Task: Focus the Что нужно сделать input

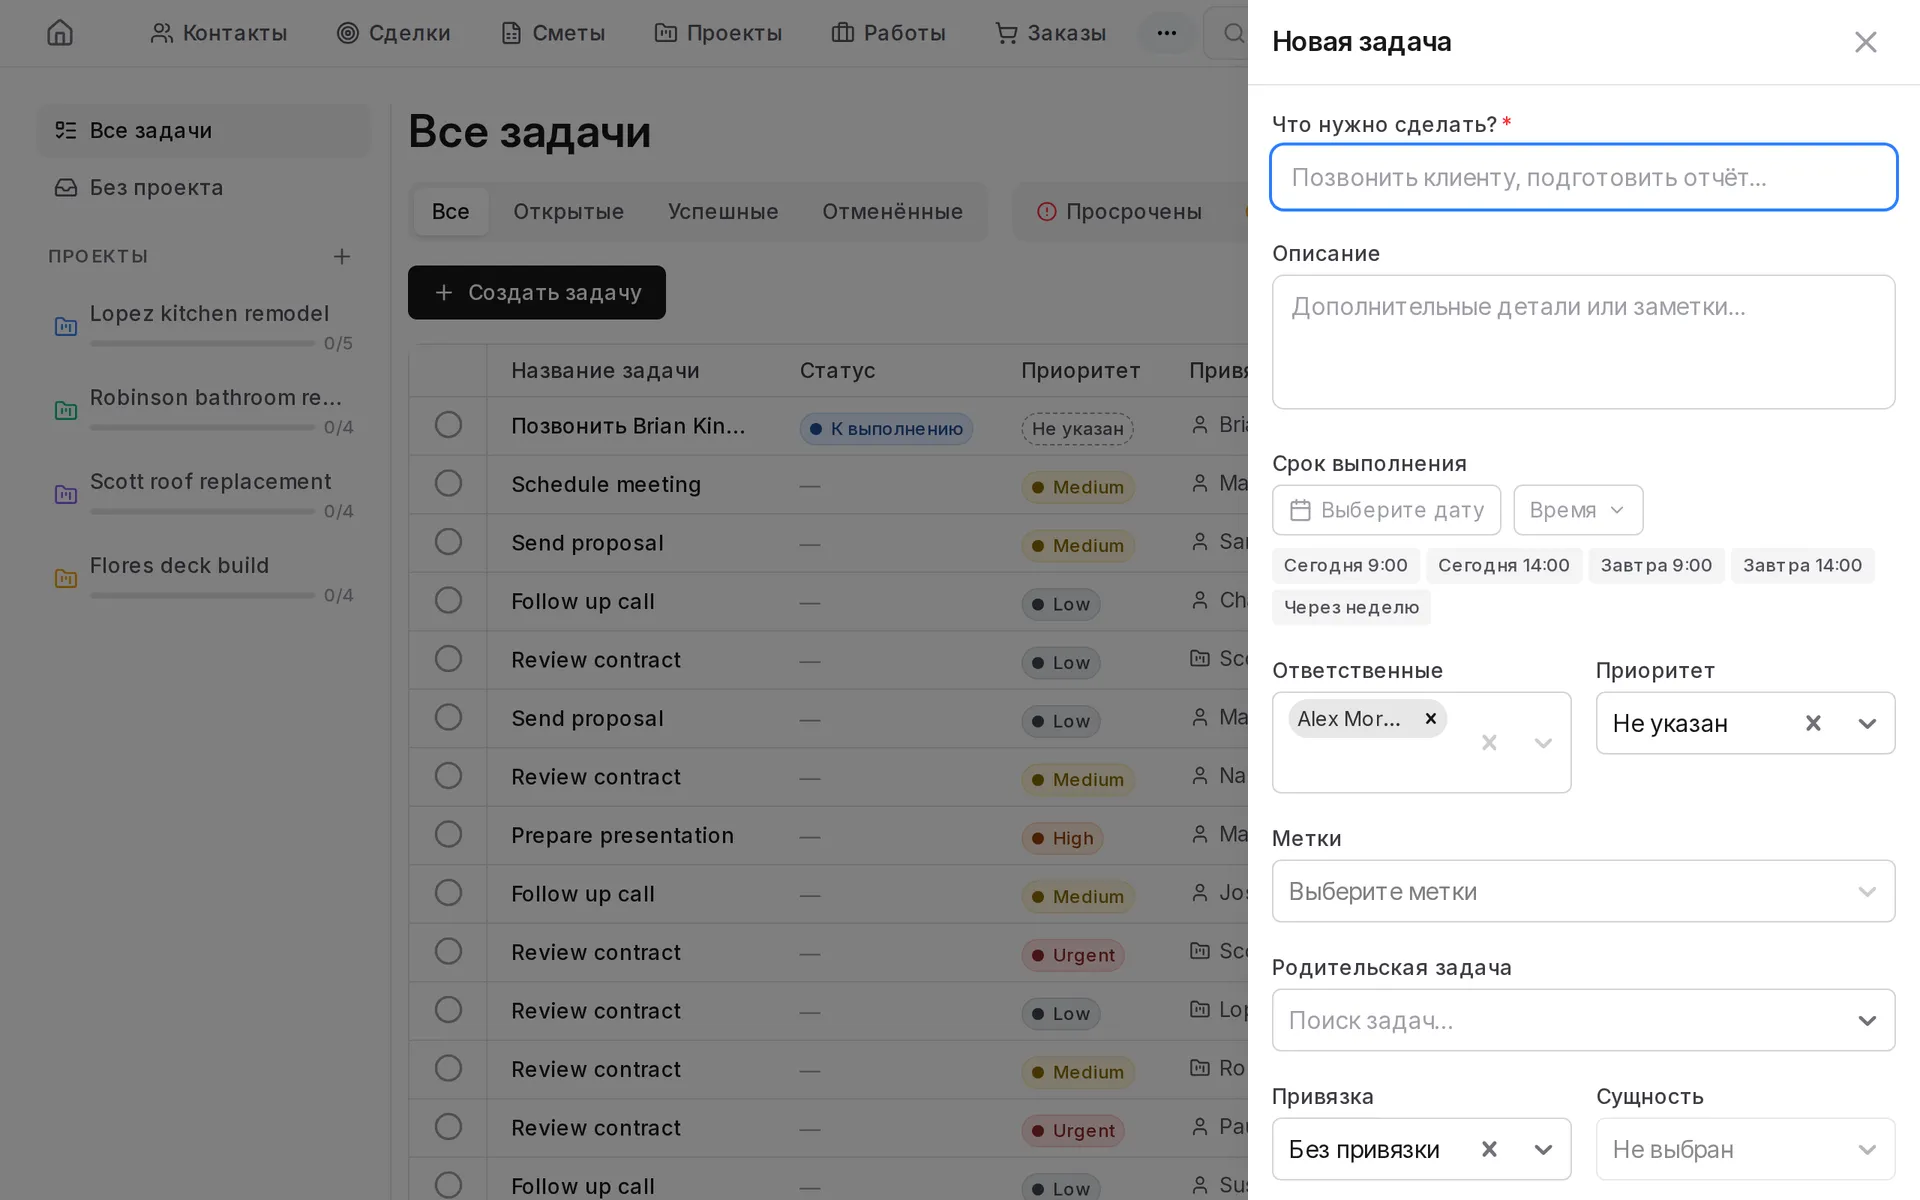Action: pos(1583,177)
